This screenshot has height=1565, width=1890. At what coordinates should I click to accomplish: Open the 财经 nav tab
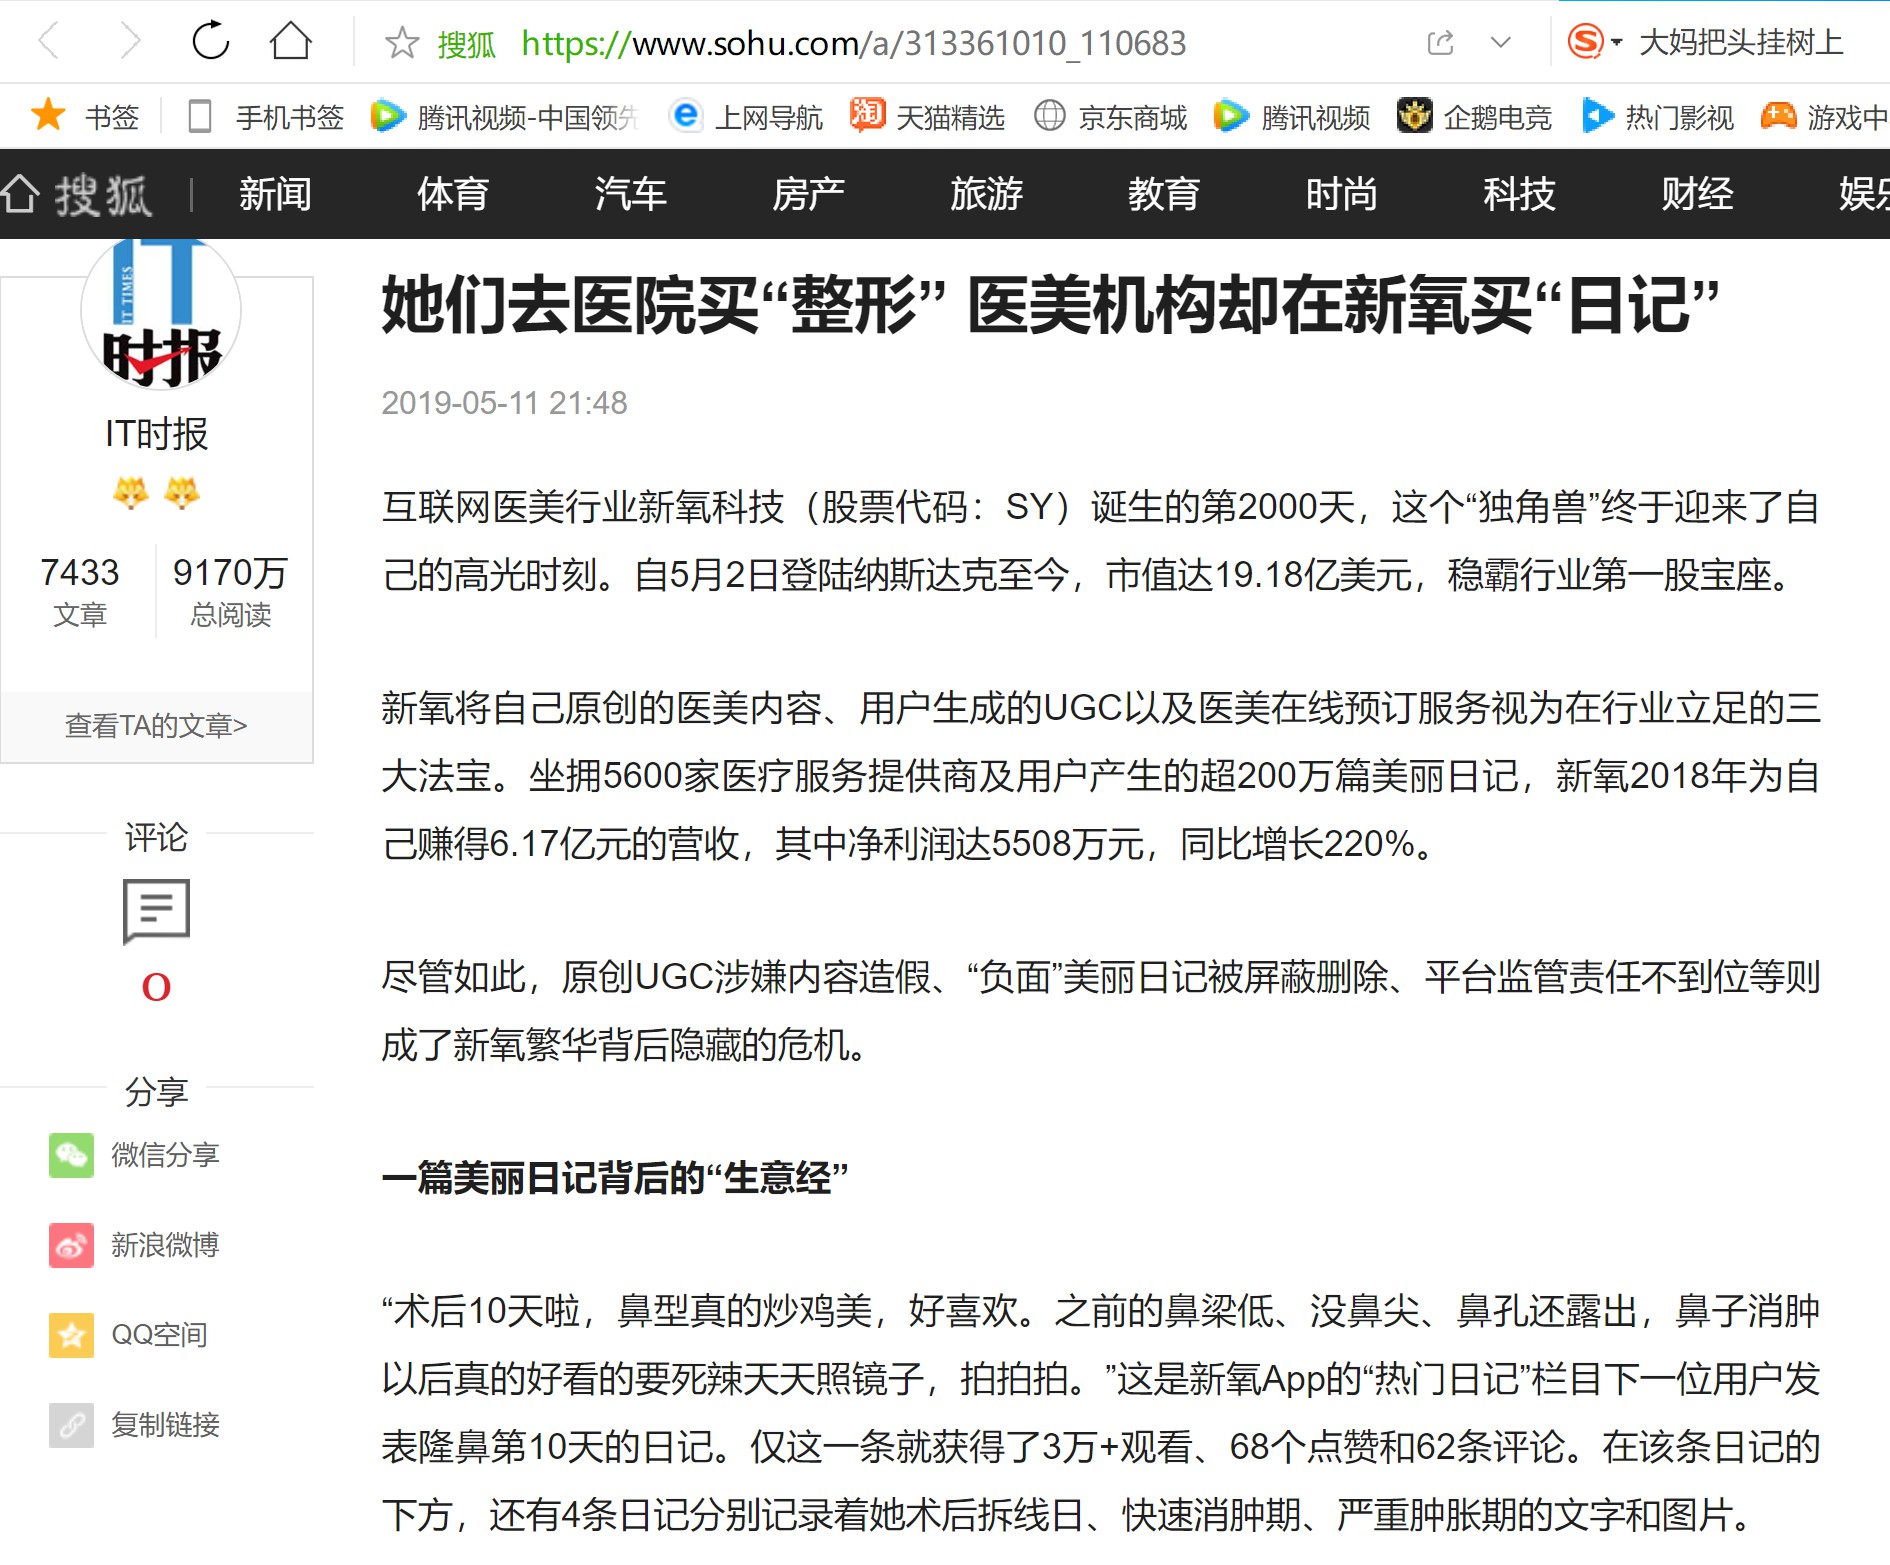coord(1697,194)
